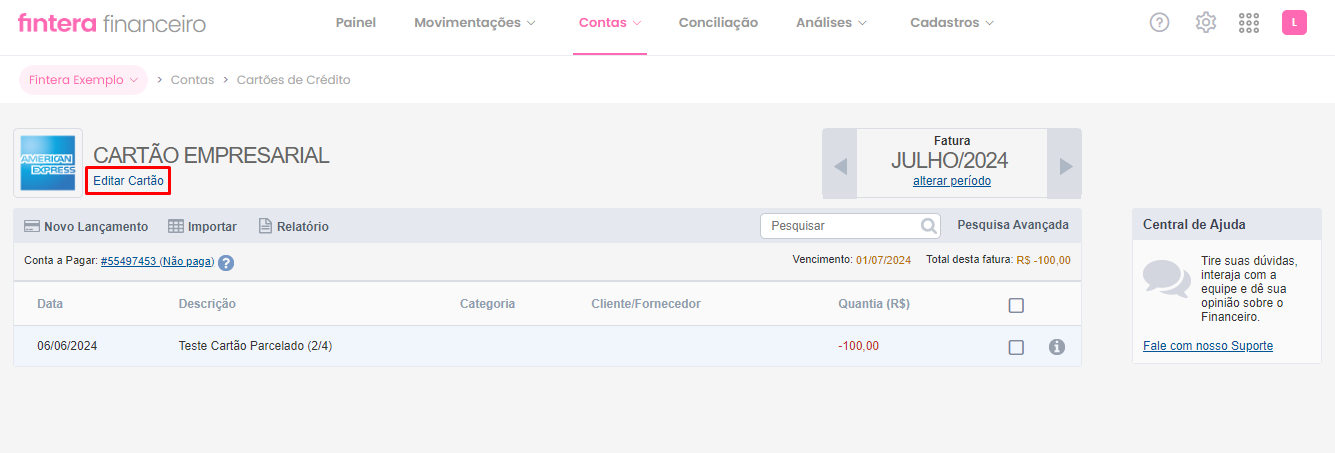Click the Central de Ajuda heading
The width and height of the screenshot is (1335, 453).
tap(1194, 225)
